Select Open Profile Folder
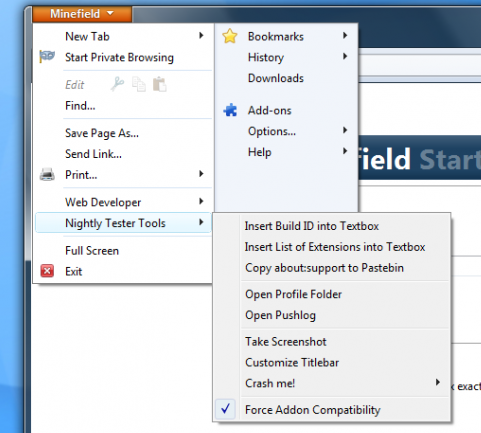 pyautogui.click(x=293, y=295)
